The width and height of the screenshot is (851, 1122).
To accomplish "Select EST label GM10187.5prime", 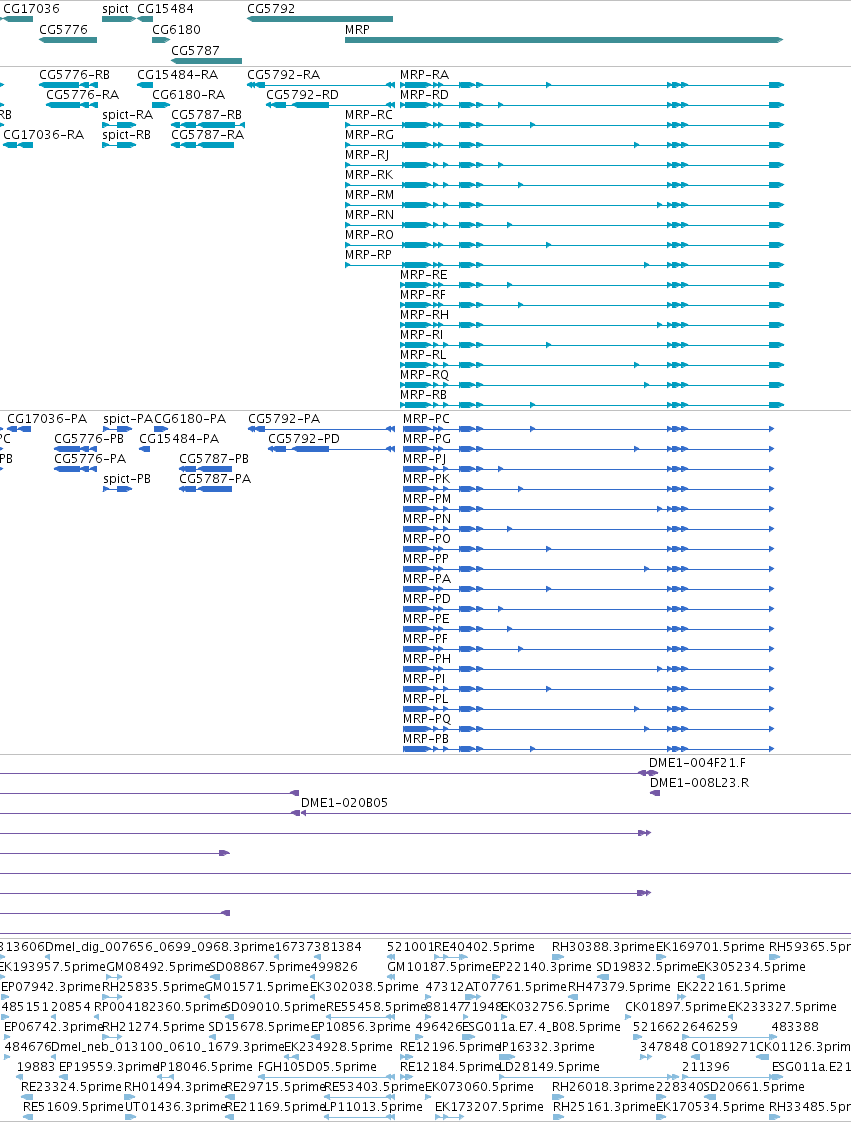I will 439,967.
